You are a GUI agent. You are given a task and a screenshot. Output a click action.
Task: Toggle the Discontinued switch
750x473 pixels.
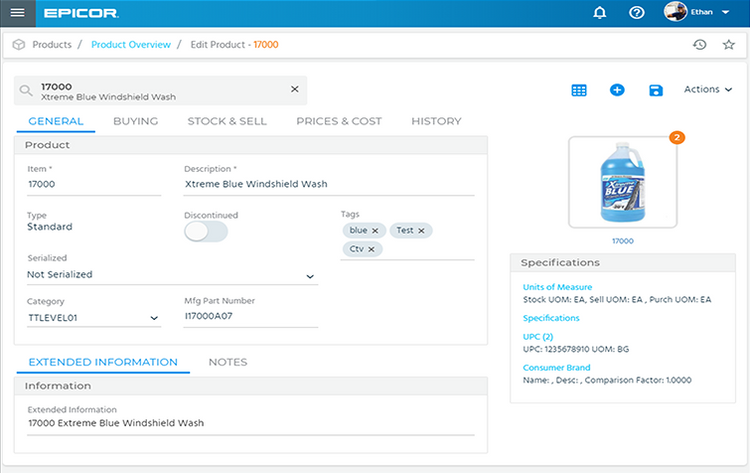pyautogui.click(x=206, y=232)
